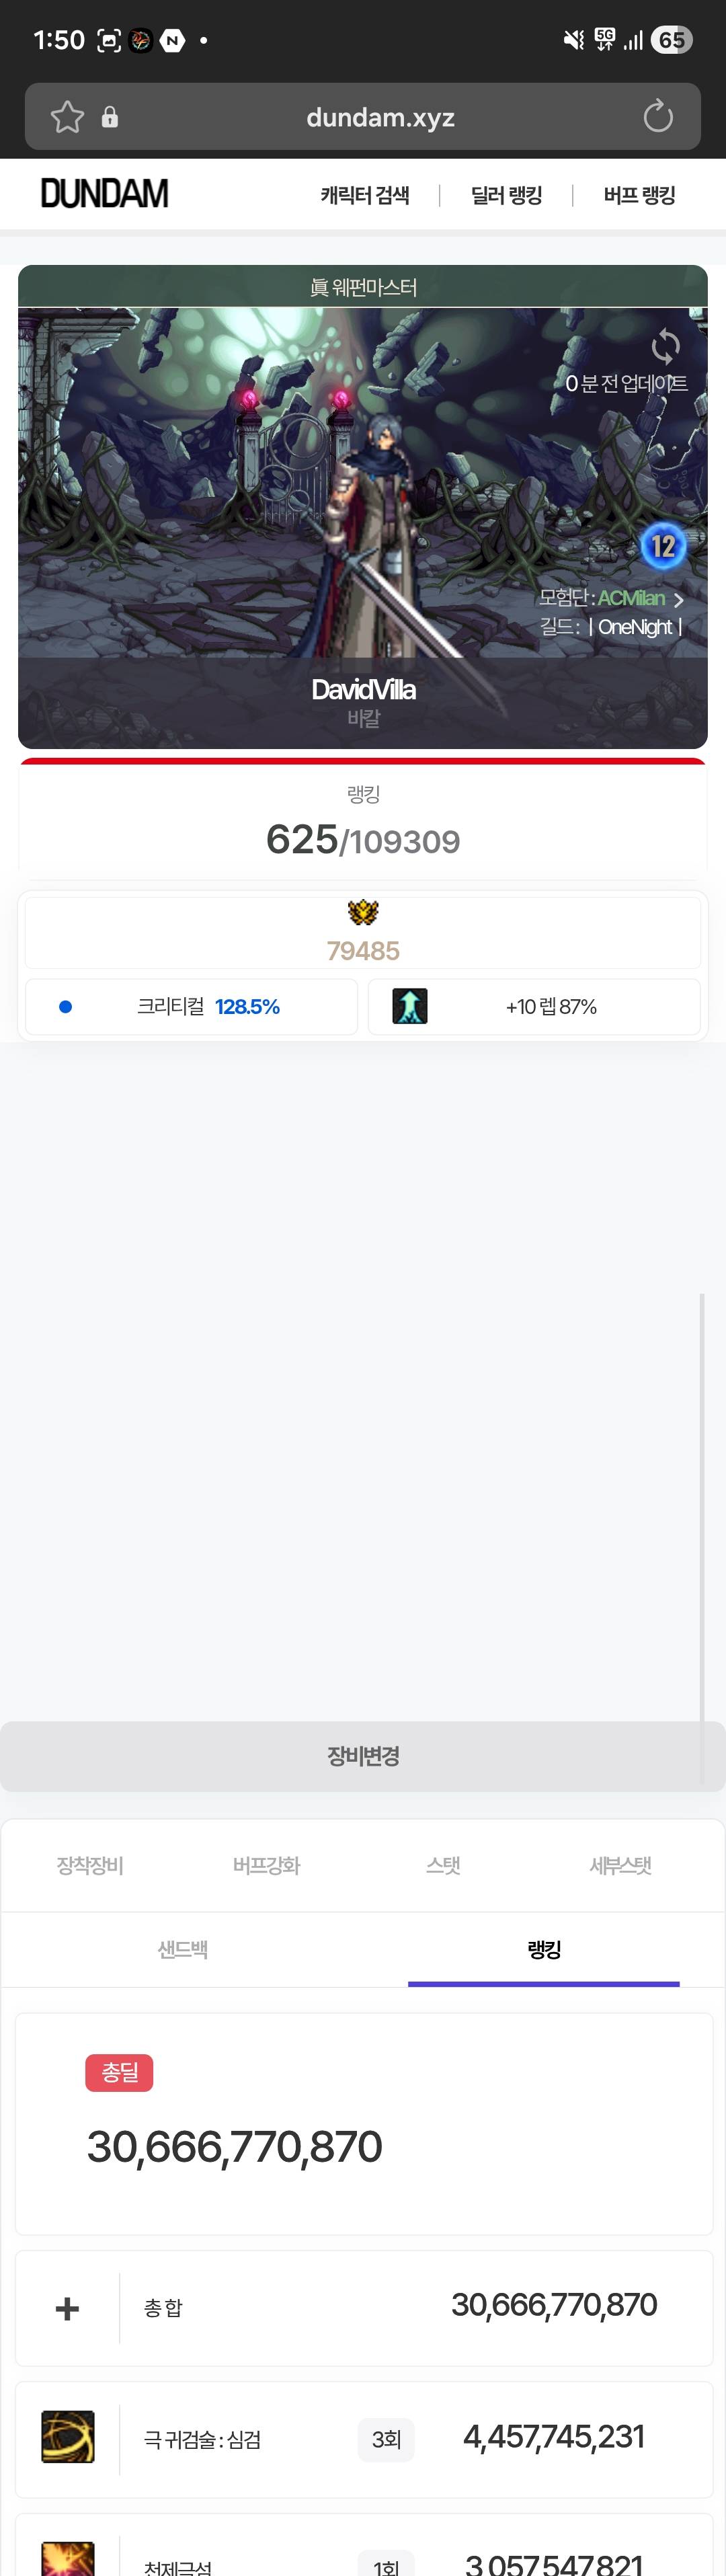Expand the 총합 row with plus
The height and width of the screenshot is (2576, 726).
coord(67,2308)
